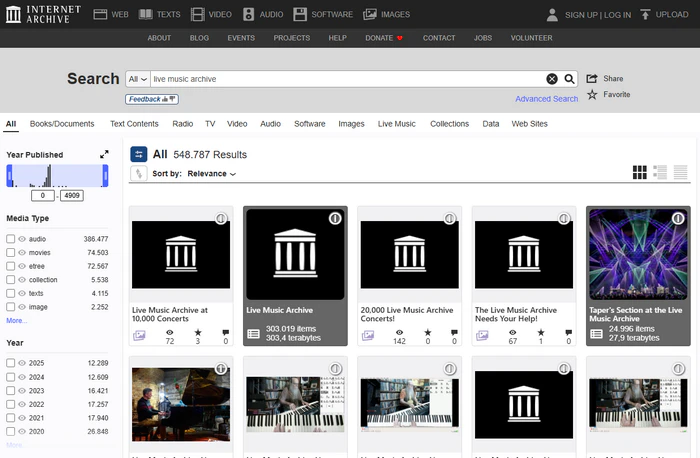Click the magnifying glass search icon
The width and height of the screenshot is (700, 458).
[x=569, y=79]
